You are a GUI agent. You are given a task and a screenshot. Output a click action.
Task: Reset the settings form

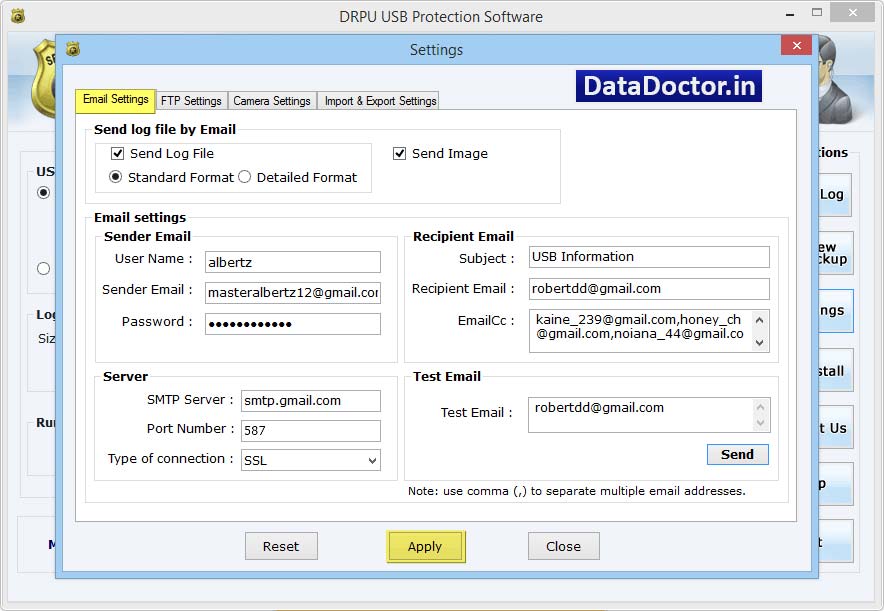281,546
